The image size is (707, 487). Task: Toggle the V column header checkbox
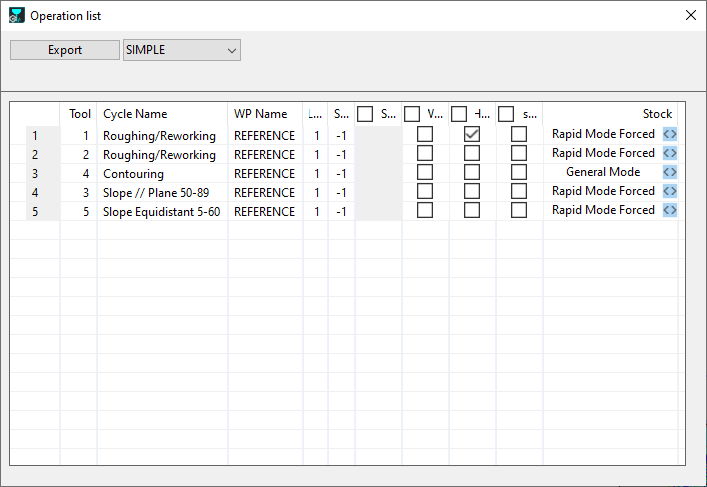point(412,114)
